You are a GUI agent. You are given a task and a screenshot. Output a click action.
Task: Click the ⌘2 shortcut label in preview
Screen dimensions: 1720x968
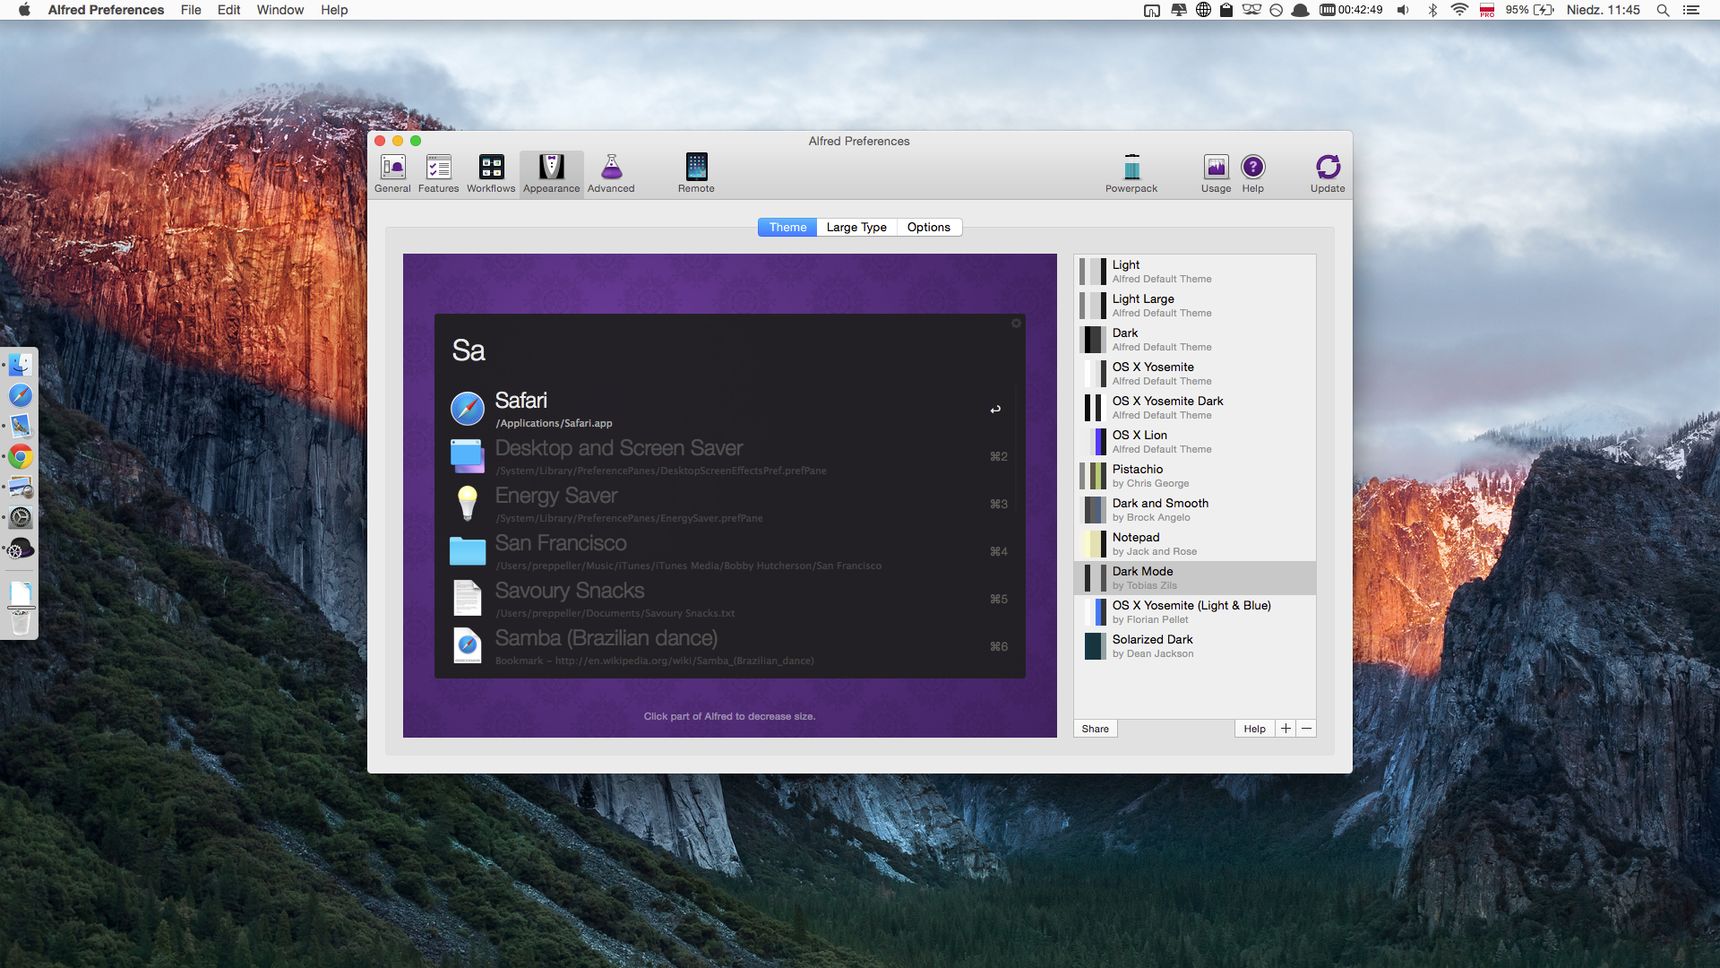tap(998, 456)
